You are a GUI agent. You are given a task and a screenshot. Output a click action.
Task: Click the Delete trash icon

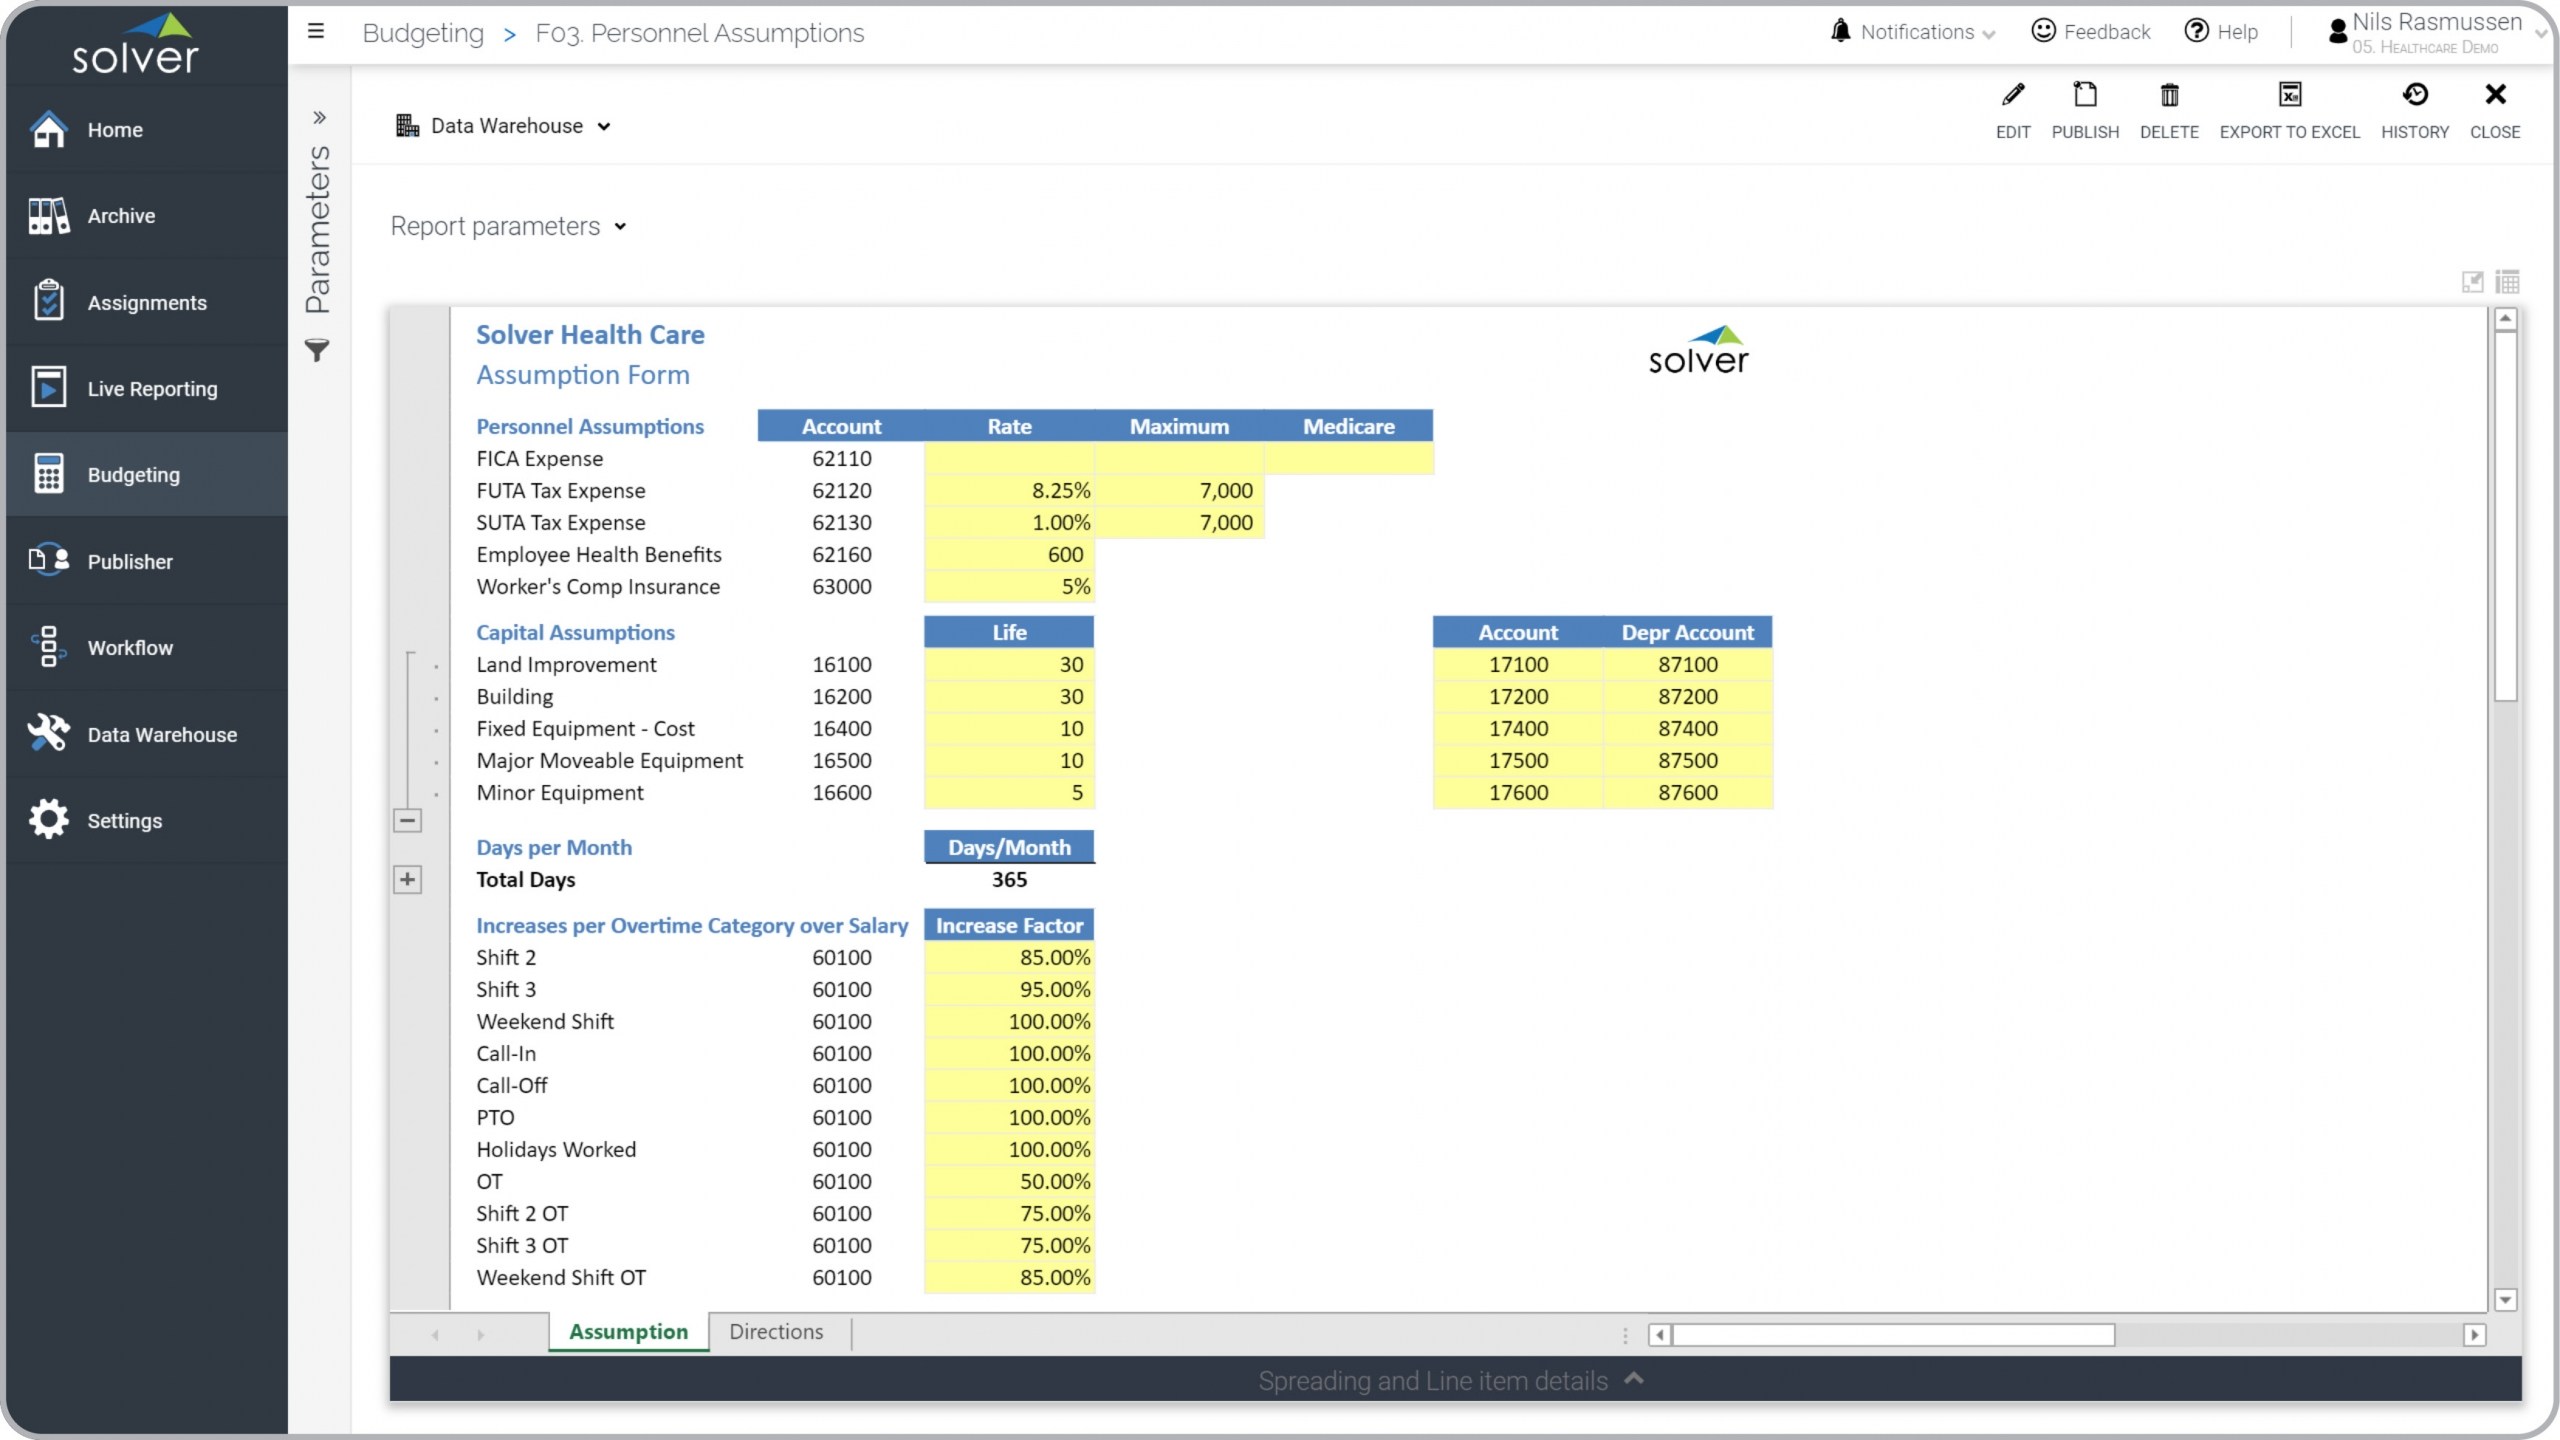click(x=2168, y=96)
